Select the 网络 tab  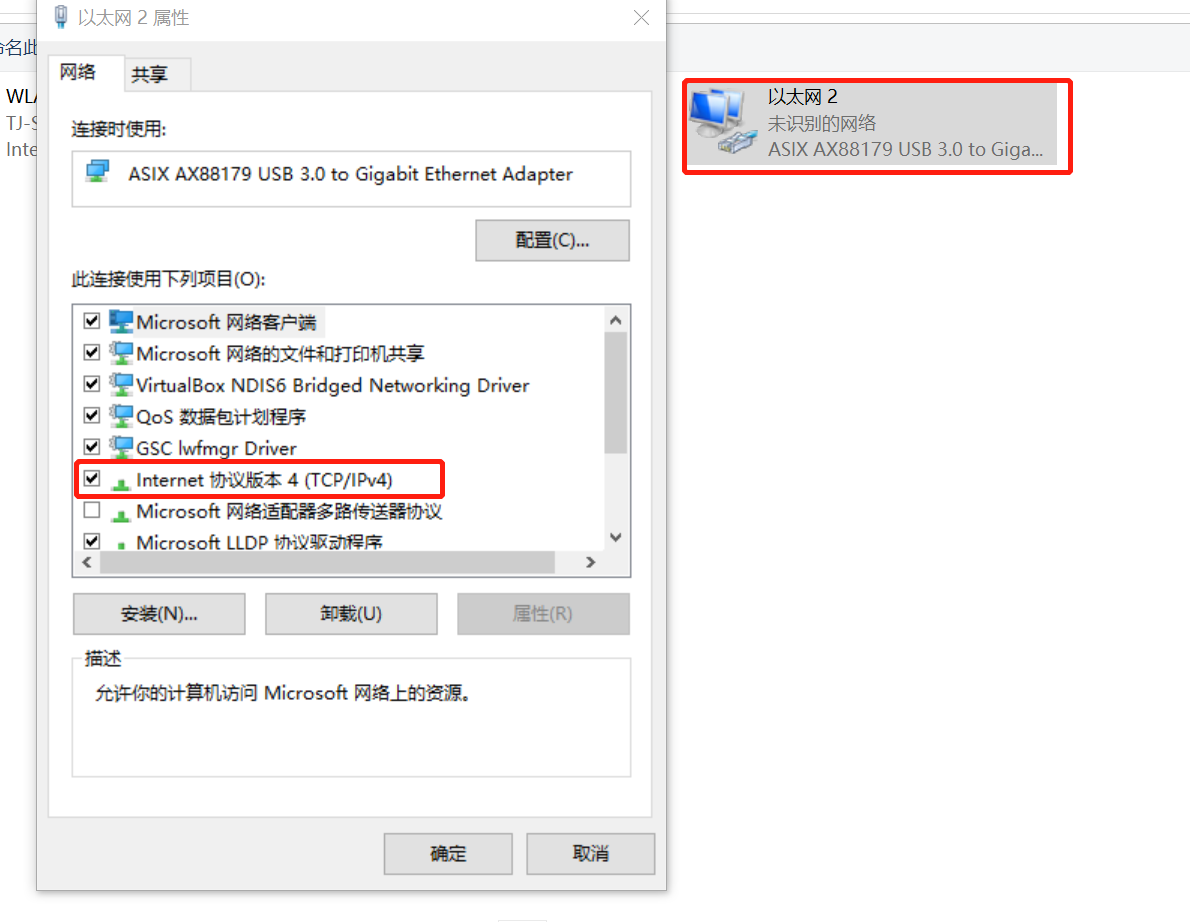tap(78, 72)
